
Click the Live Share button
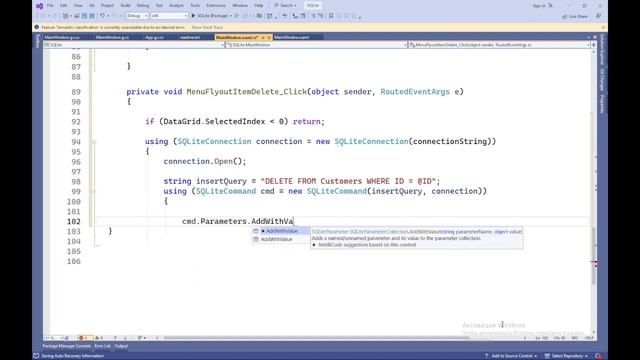[x=575, y=16]
